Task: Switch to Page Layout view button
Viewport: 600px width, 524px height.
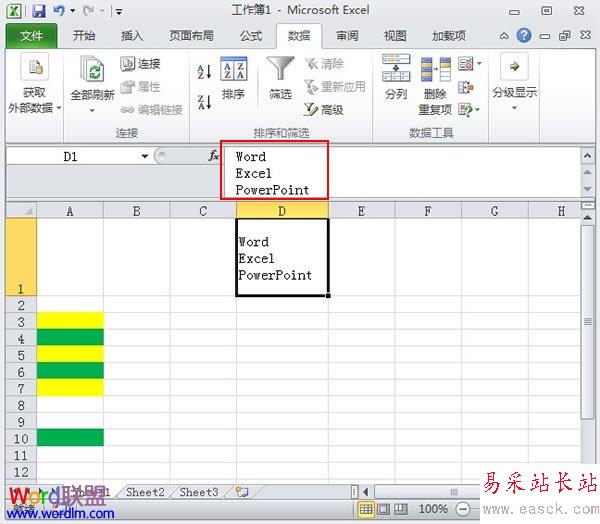Action: 383,509
